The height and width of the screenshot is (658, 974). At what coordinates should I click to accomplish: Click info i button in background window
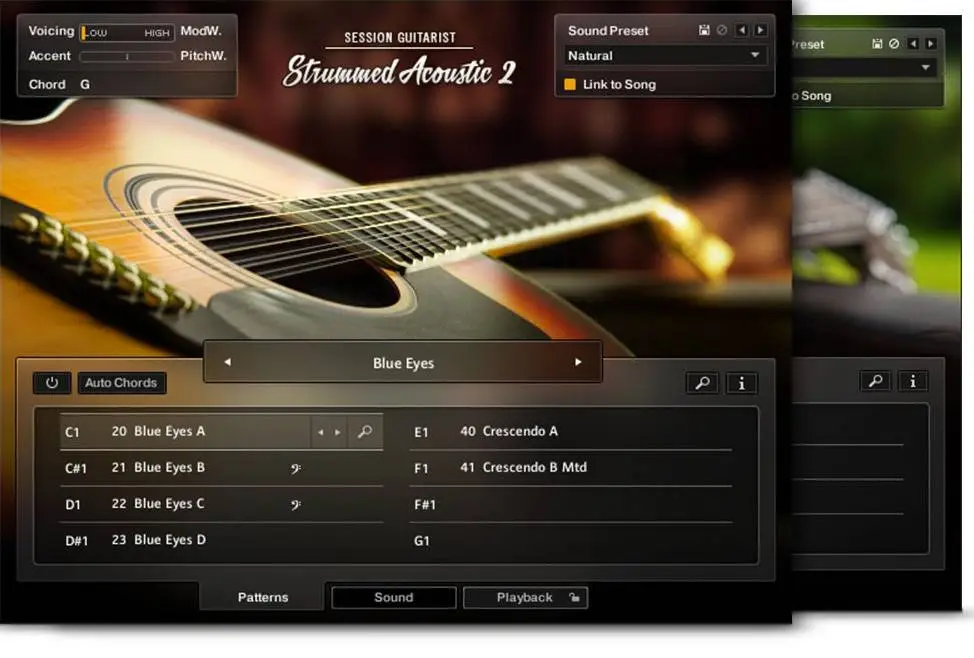[x=913, y=381]
